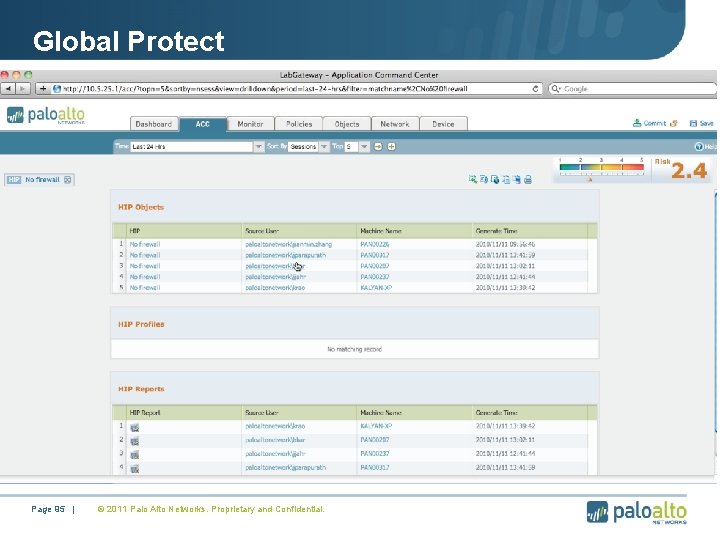Click paloaltonetwork\jparapurath in HIP Objects table
Viewport: 720px width, 540px height.
[286, 255]
